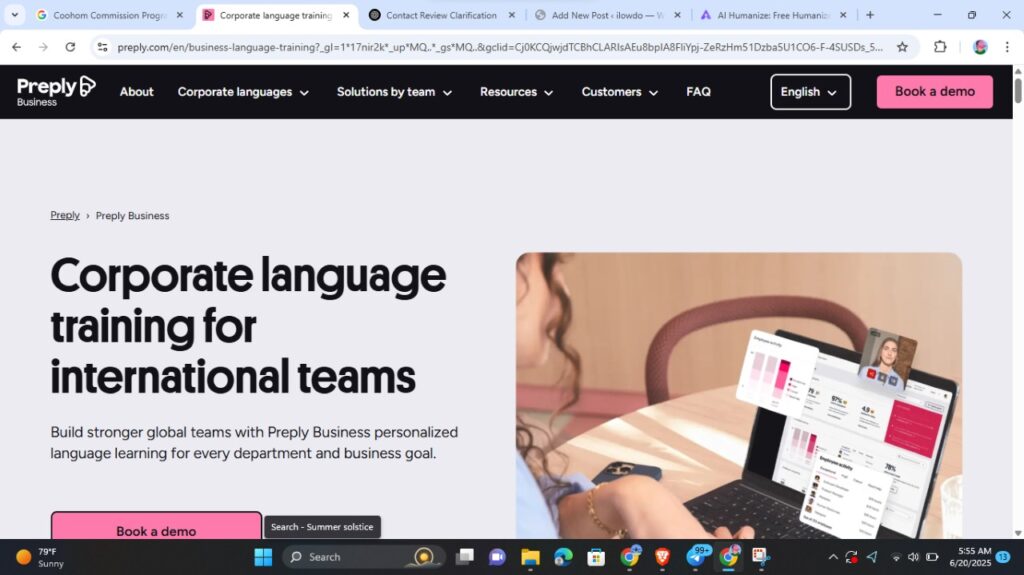1024x575 pixels.
Task: Click the taskbar Search box
Action: [364, 557]
